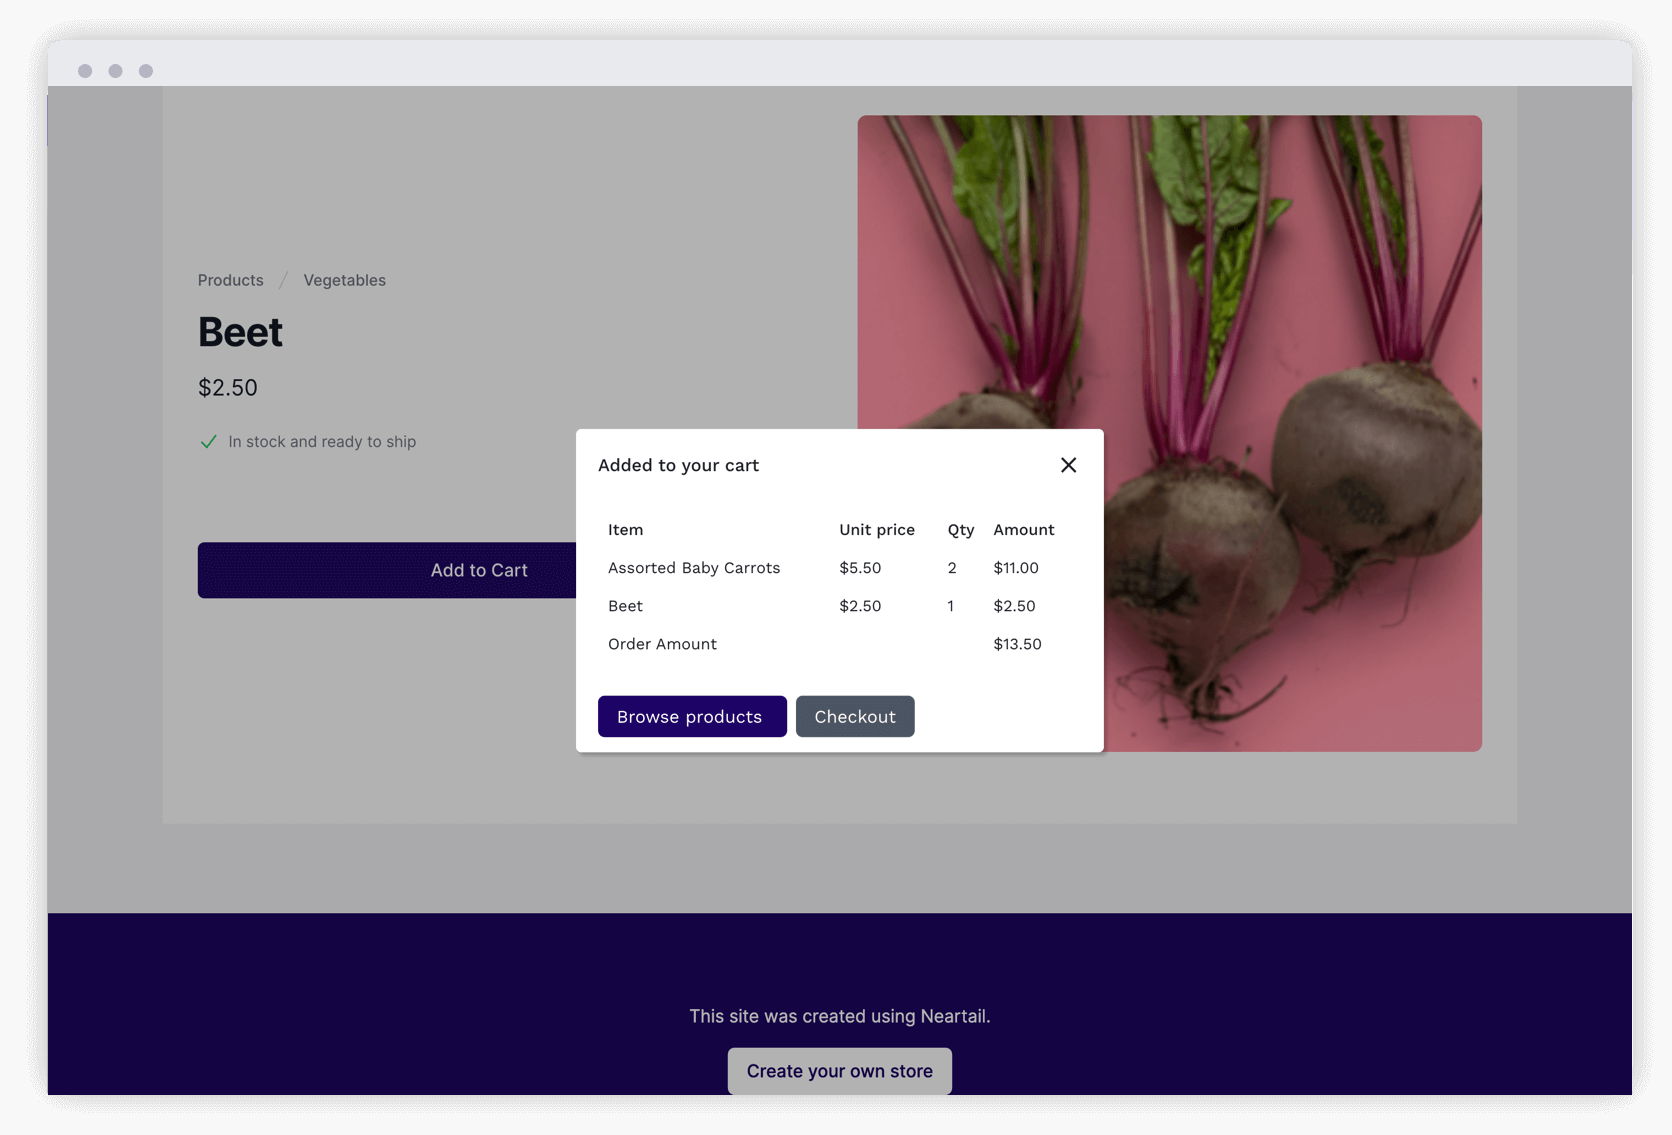Click the yellow macOS minimize dot
The width and height of the screenshot is (1672, 1135).
coord(115,70)
